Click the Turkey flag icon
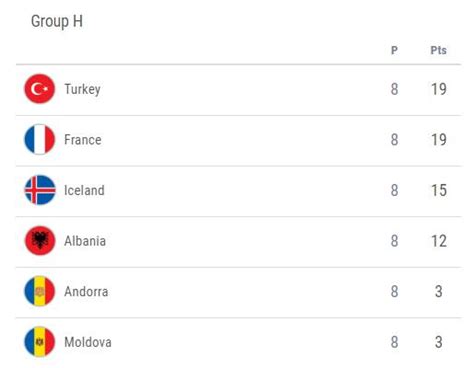This screenshot has height=368, width=474. tap(40, 89)
